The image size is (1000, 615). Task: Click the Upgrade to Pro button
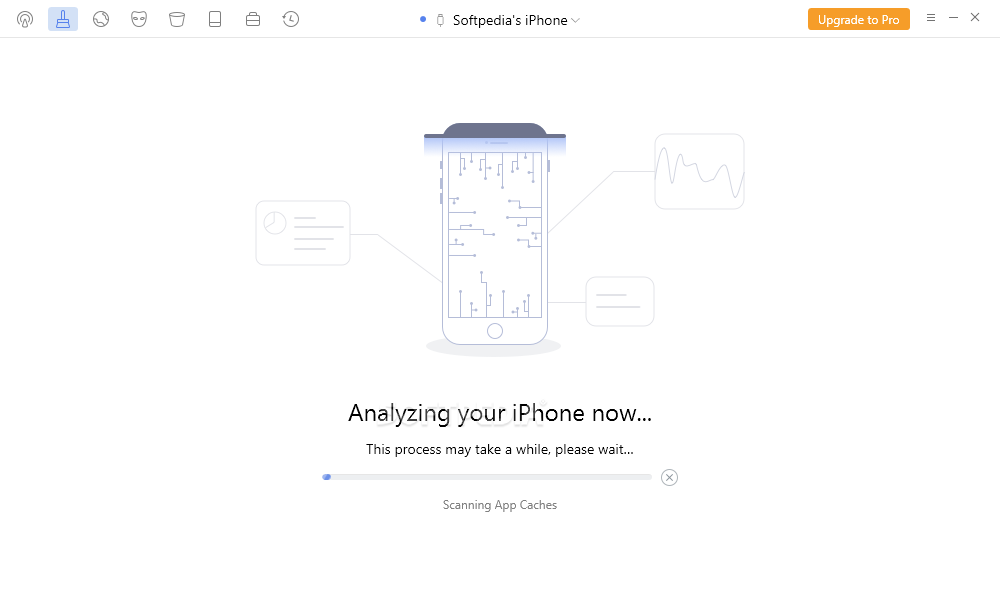858,19
